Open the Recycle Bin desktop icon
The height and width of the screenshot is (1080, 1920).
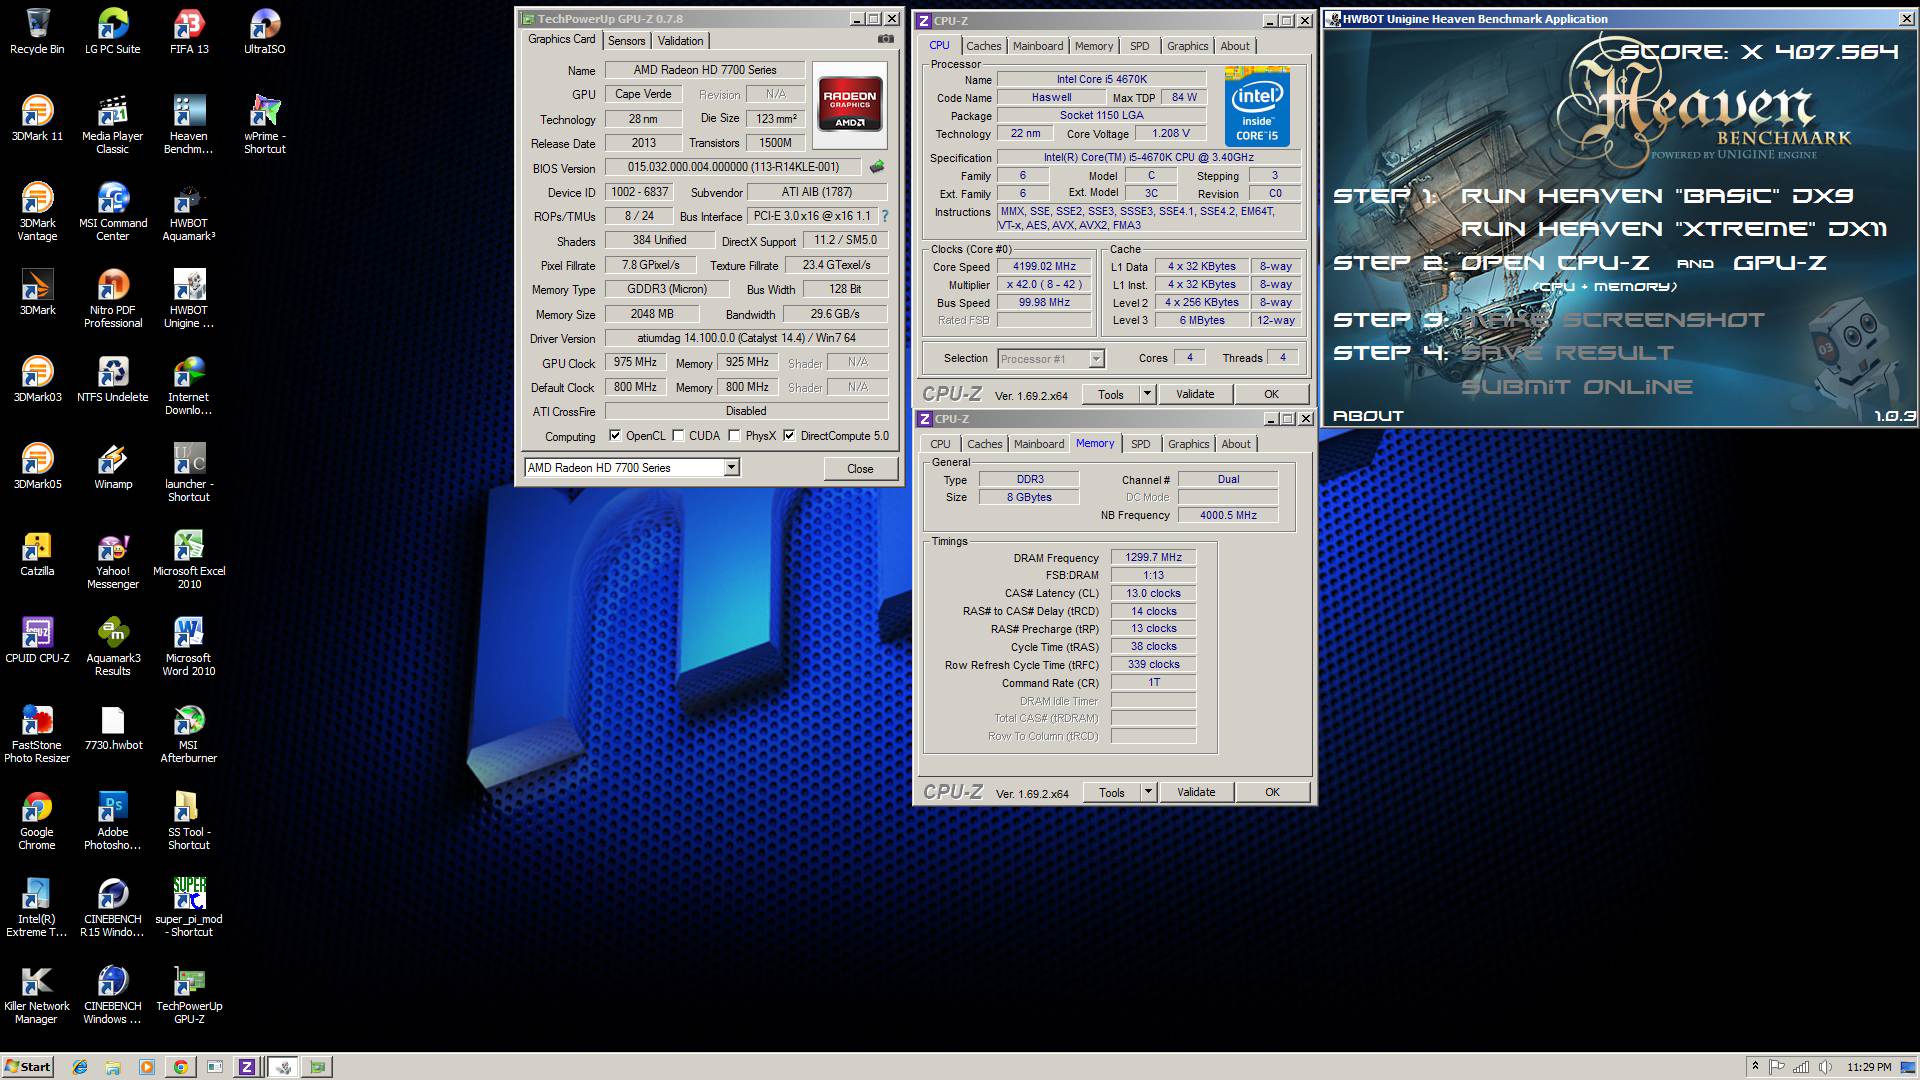(x=37, y=31)
